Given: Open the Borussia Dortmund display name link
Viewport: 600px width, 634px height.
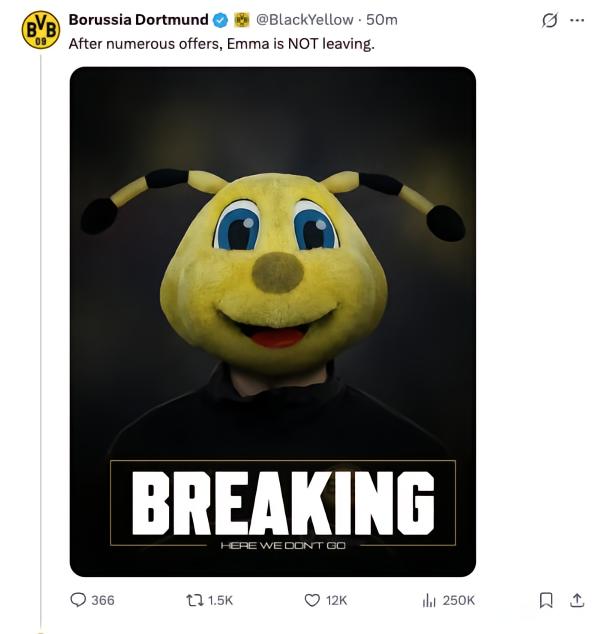Looking at the screenshot, I should tap(139, 19).
